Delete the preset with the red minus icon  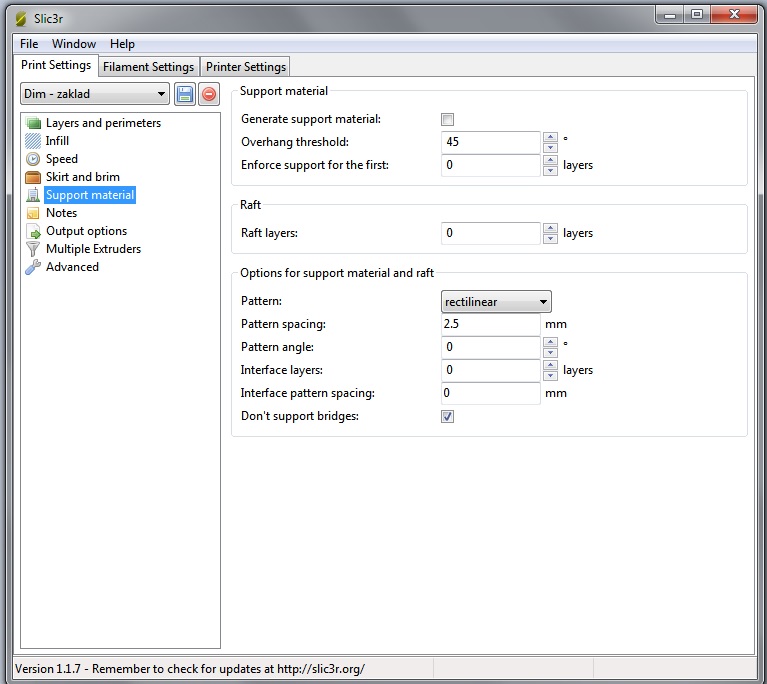pyautogui.click(x=209, y=94)
